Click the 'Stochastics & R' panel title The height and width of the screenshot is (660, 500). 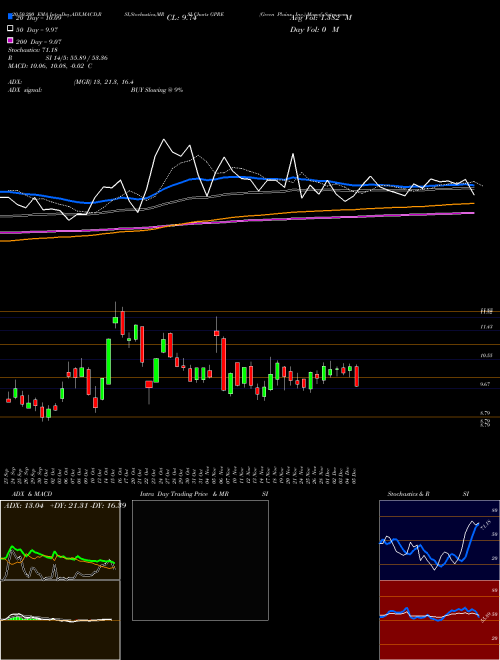(x=408, y=494)
